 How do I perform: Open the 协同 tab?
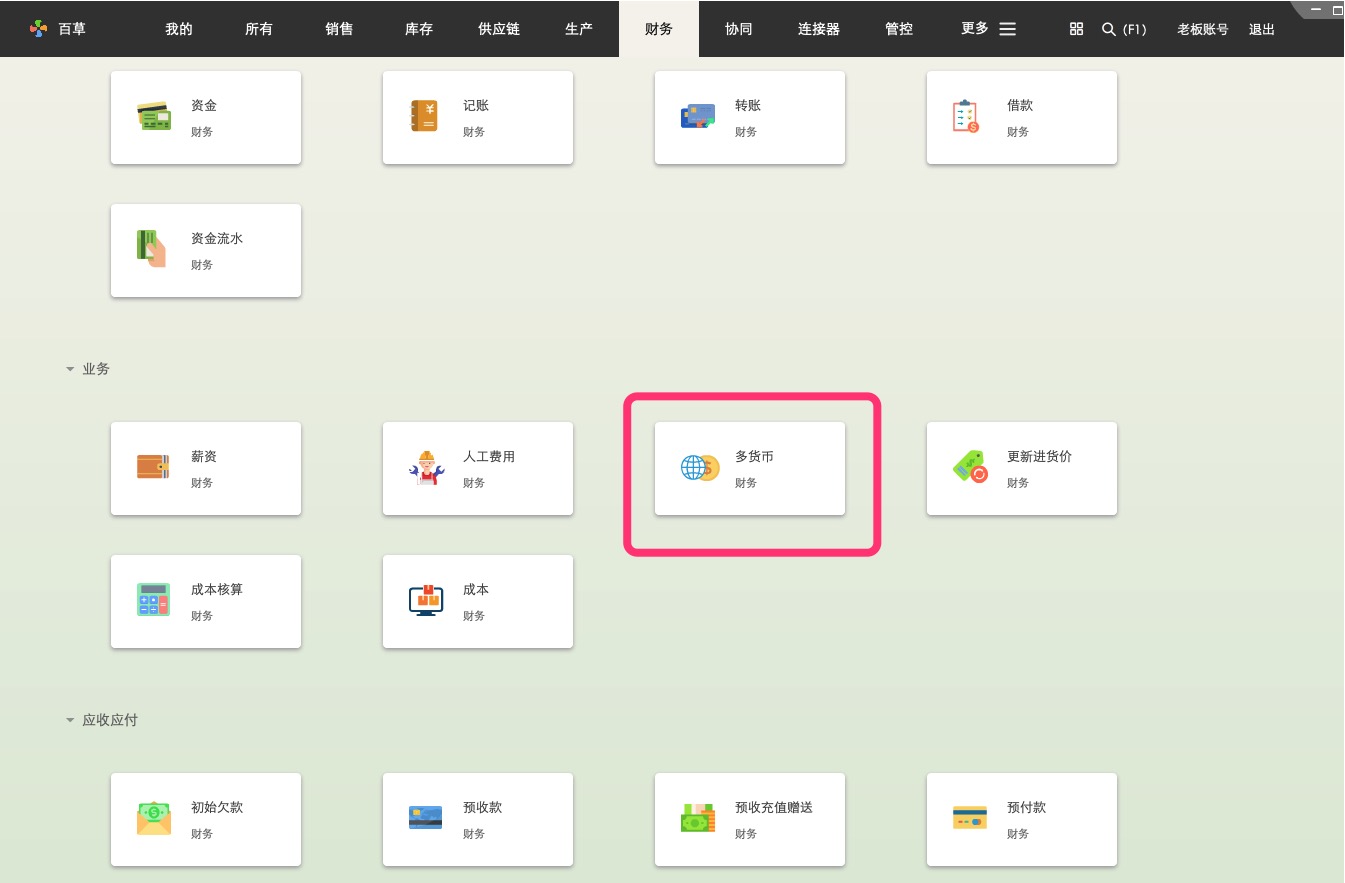coord(739,29)
